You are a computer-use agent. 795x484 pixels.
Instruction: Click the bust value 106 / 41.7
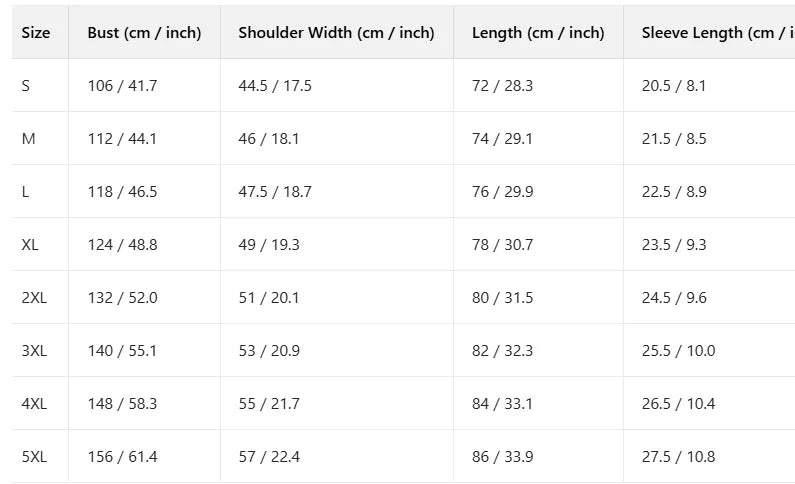point(122,86)
